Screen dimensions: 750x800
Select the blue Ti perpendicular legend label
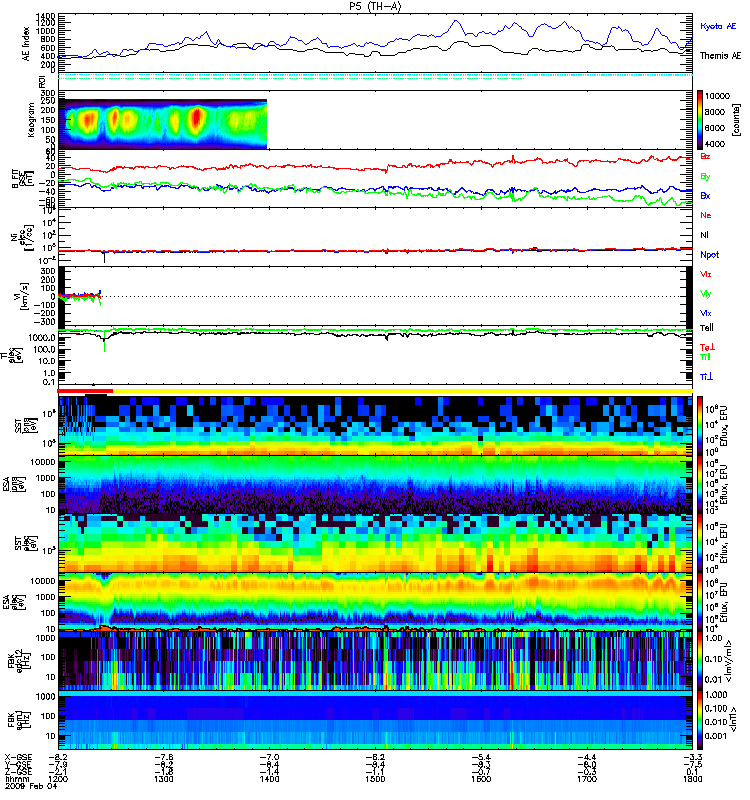(x=706, y=377)
